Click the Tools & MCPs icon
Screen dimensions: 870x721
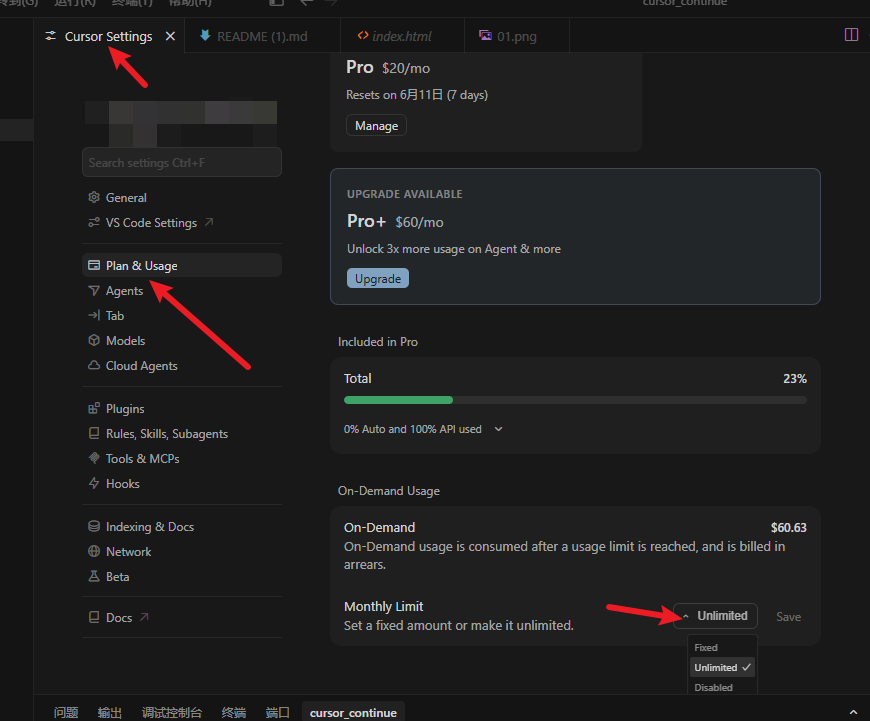coord(94,458)
